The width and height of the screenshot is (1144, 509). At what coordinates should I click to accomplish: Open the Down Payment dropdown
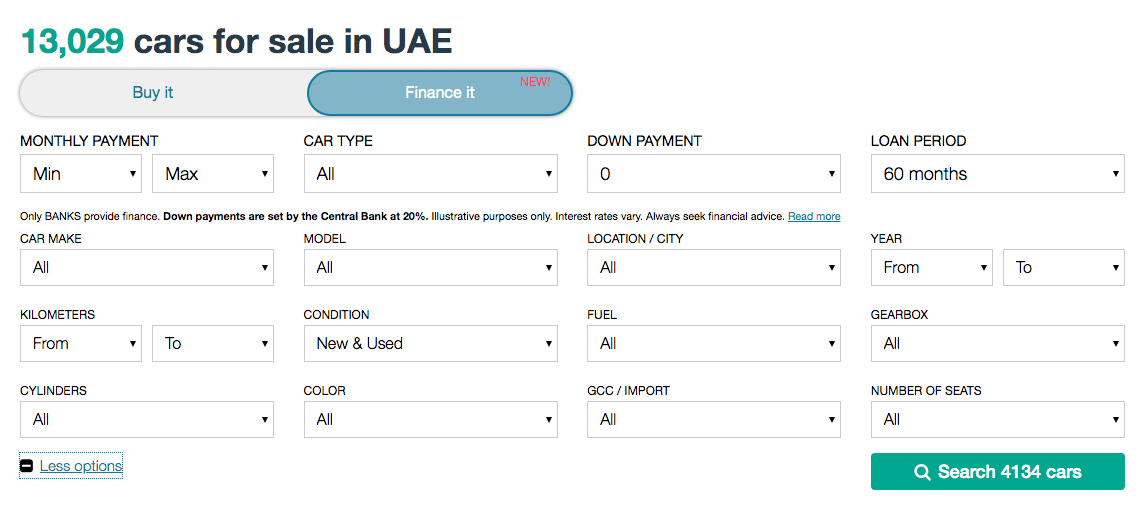(714, 174)
